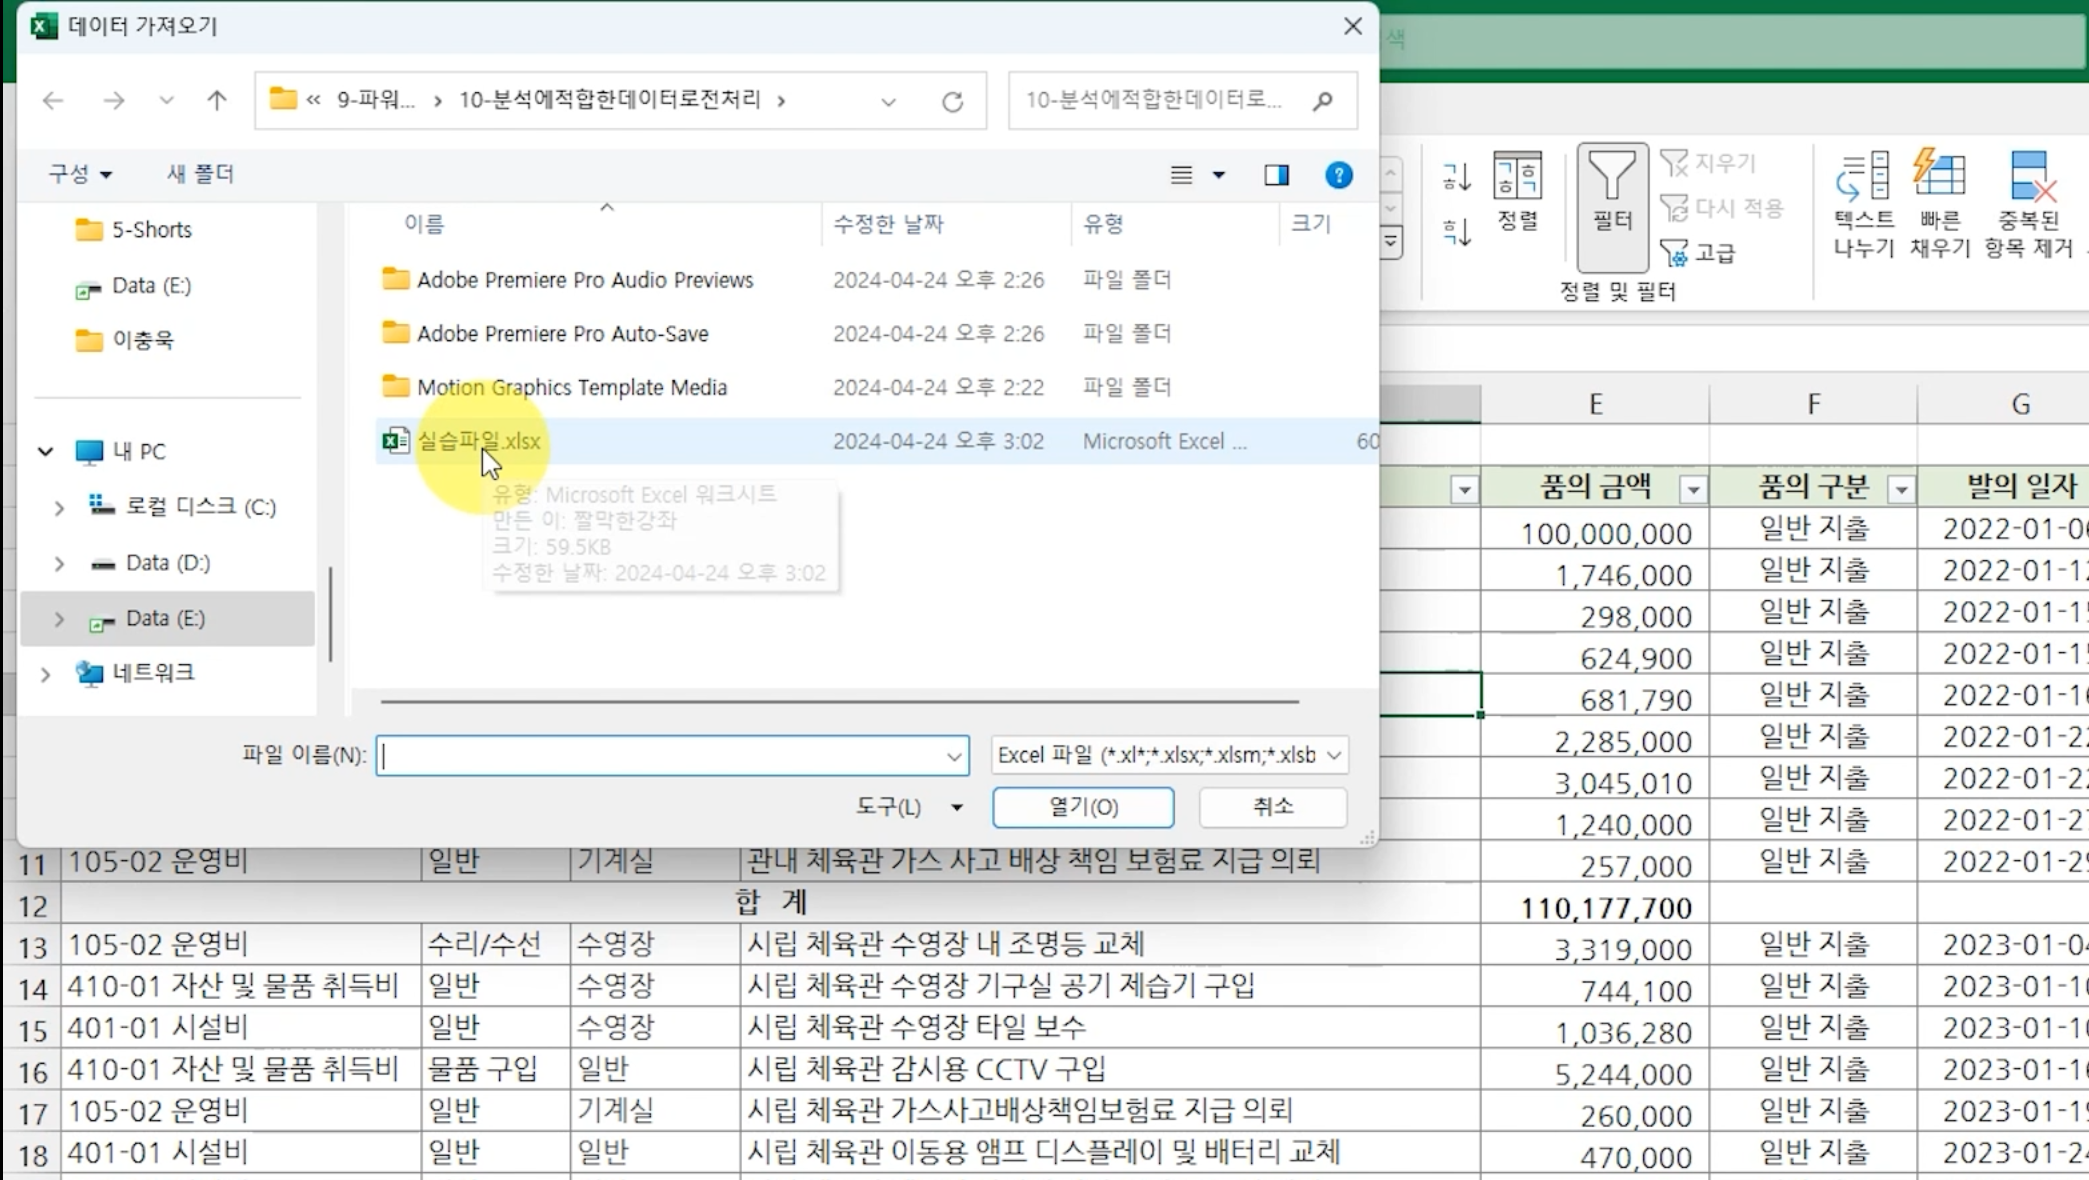The width and height of the screenshot is (2089, 1180).
Task: Select the 실습파일.xlsx file
Action: pos(478,441)
